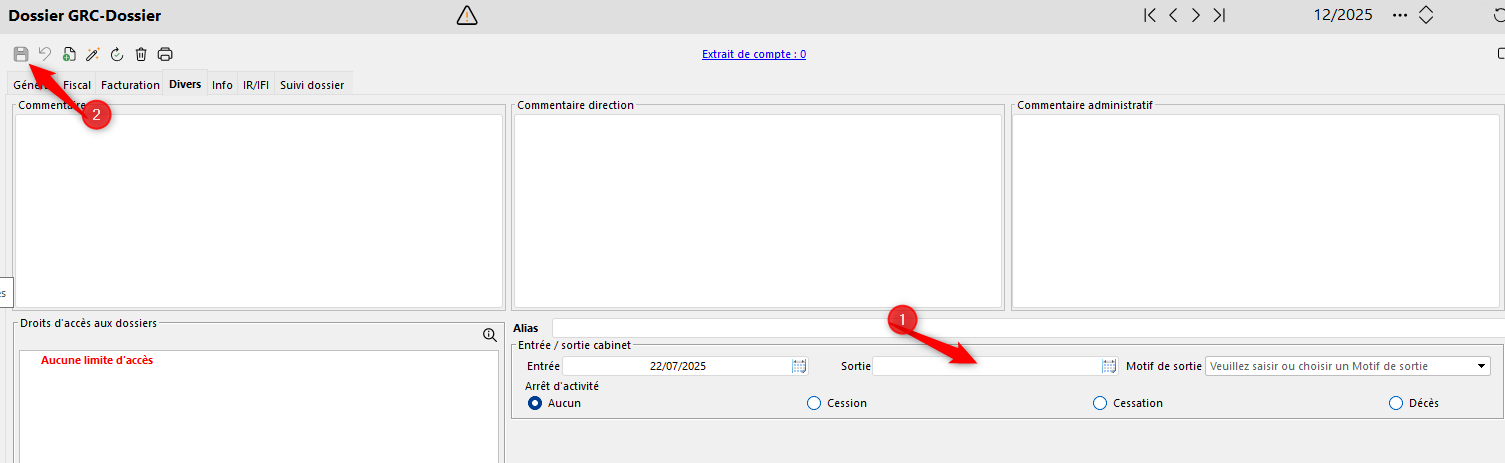1505x463 pixels.
Task: Click the magic wand toolbar icon
Action: pyautogui.click(x=93, y=54)
